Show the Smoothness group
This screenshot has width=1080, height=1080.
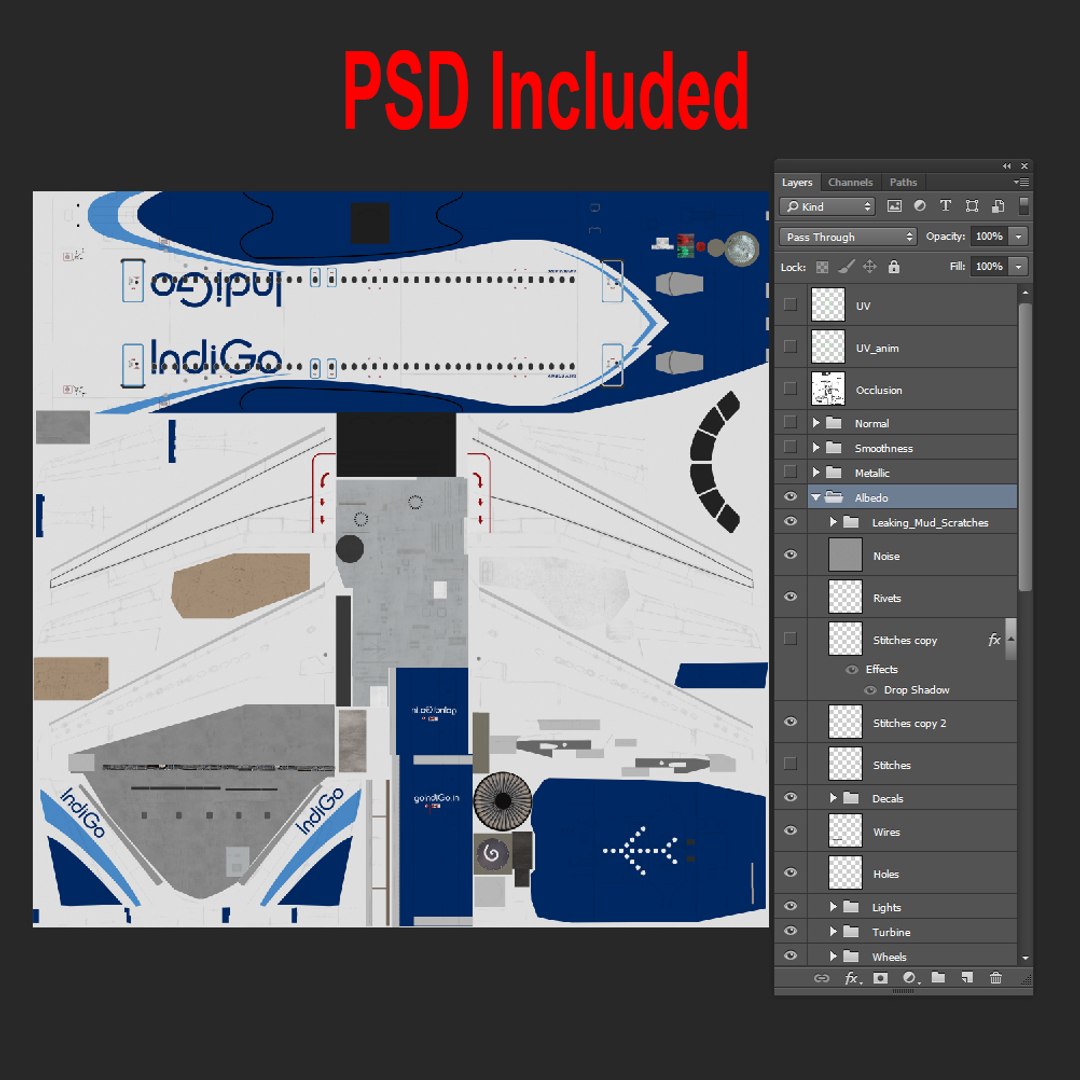pos(791,447)
